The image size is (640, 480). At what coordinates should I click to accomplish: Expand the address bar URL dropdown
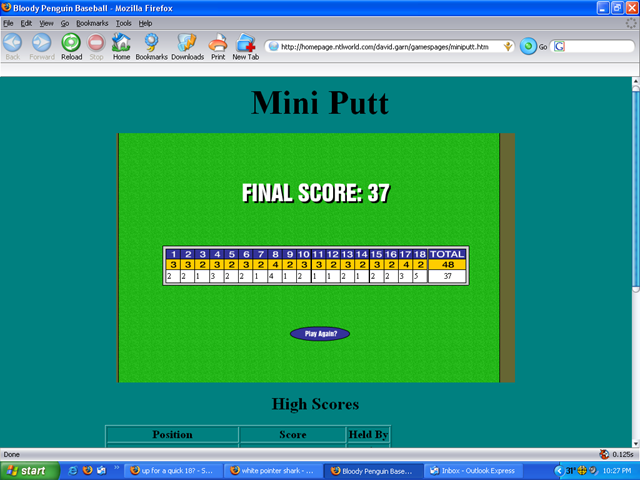coord(508,46)
